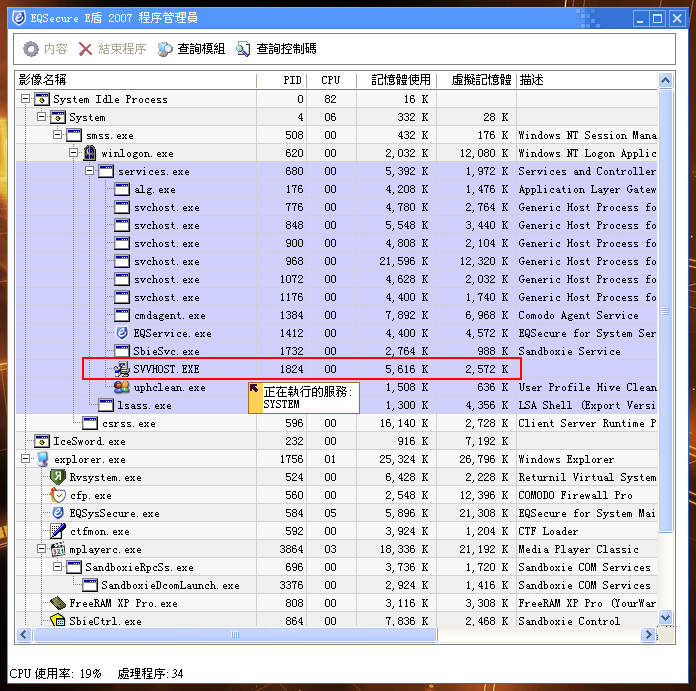Collapse the services.exe tree node
The height and width of the screenshot is (691, 696).
click(x=89, y=170)
